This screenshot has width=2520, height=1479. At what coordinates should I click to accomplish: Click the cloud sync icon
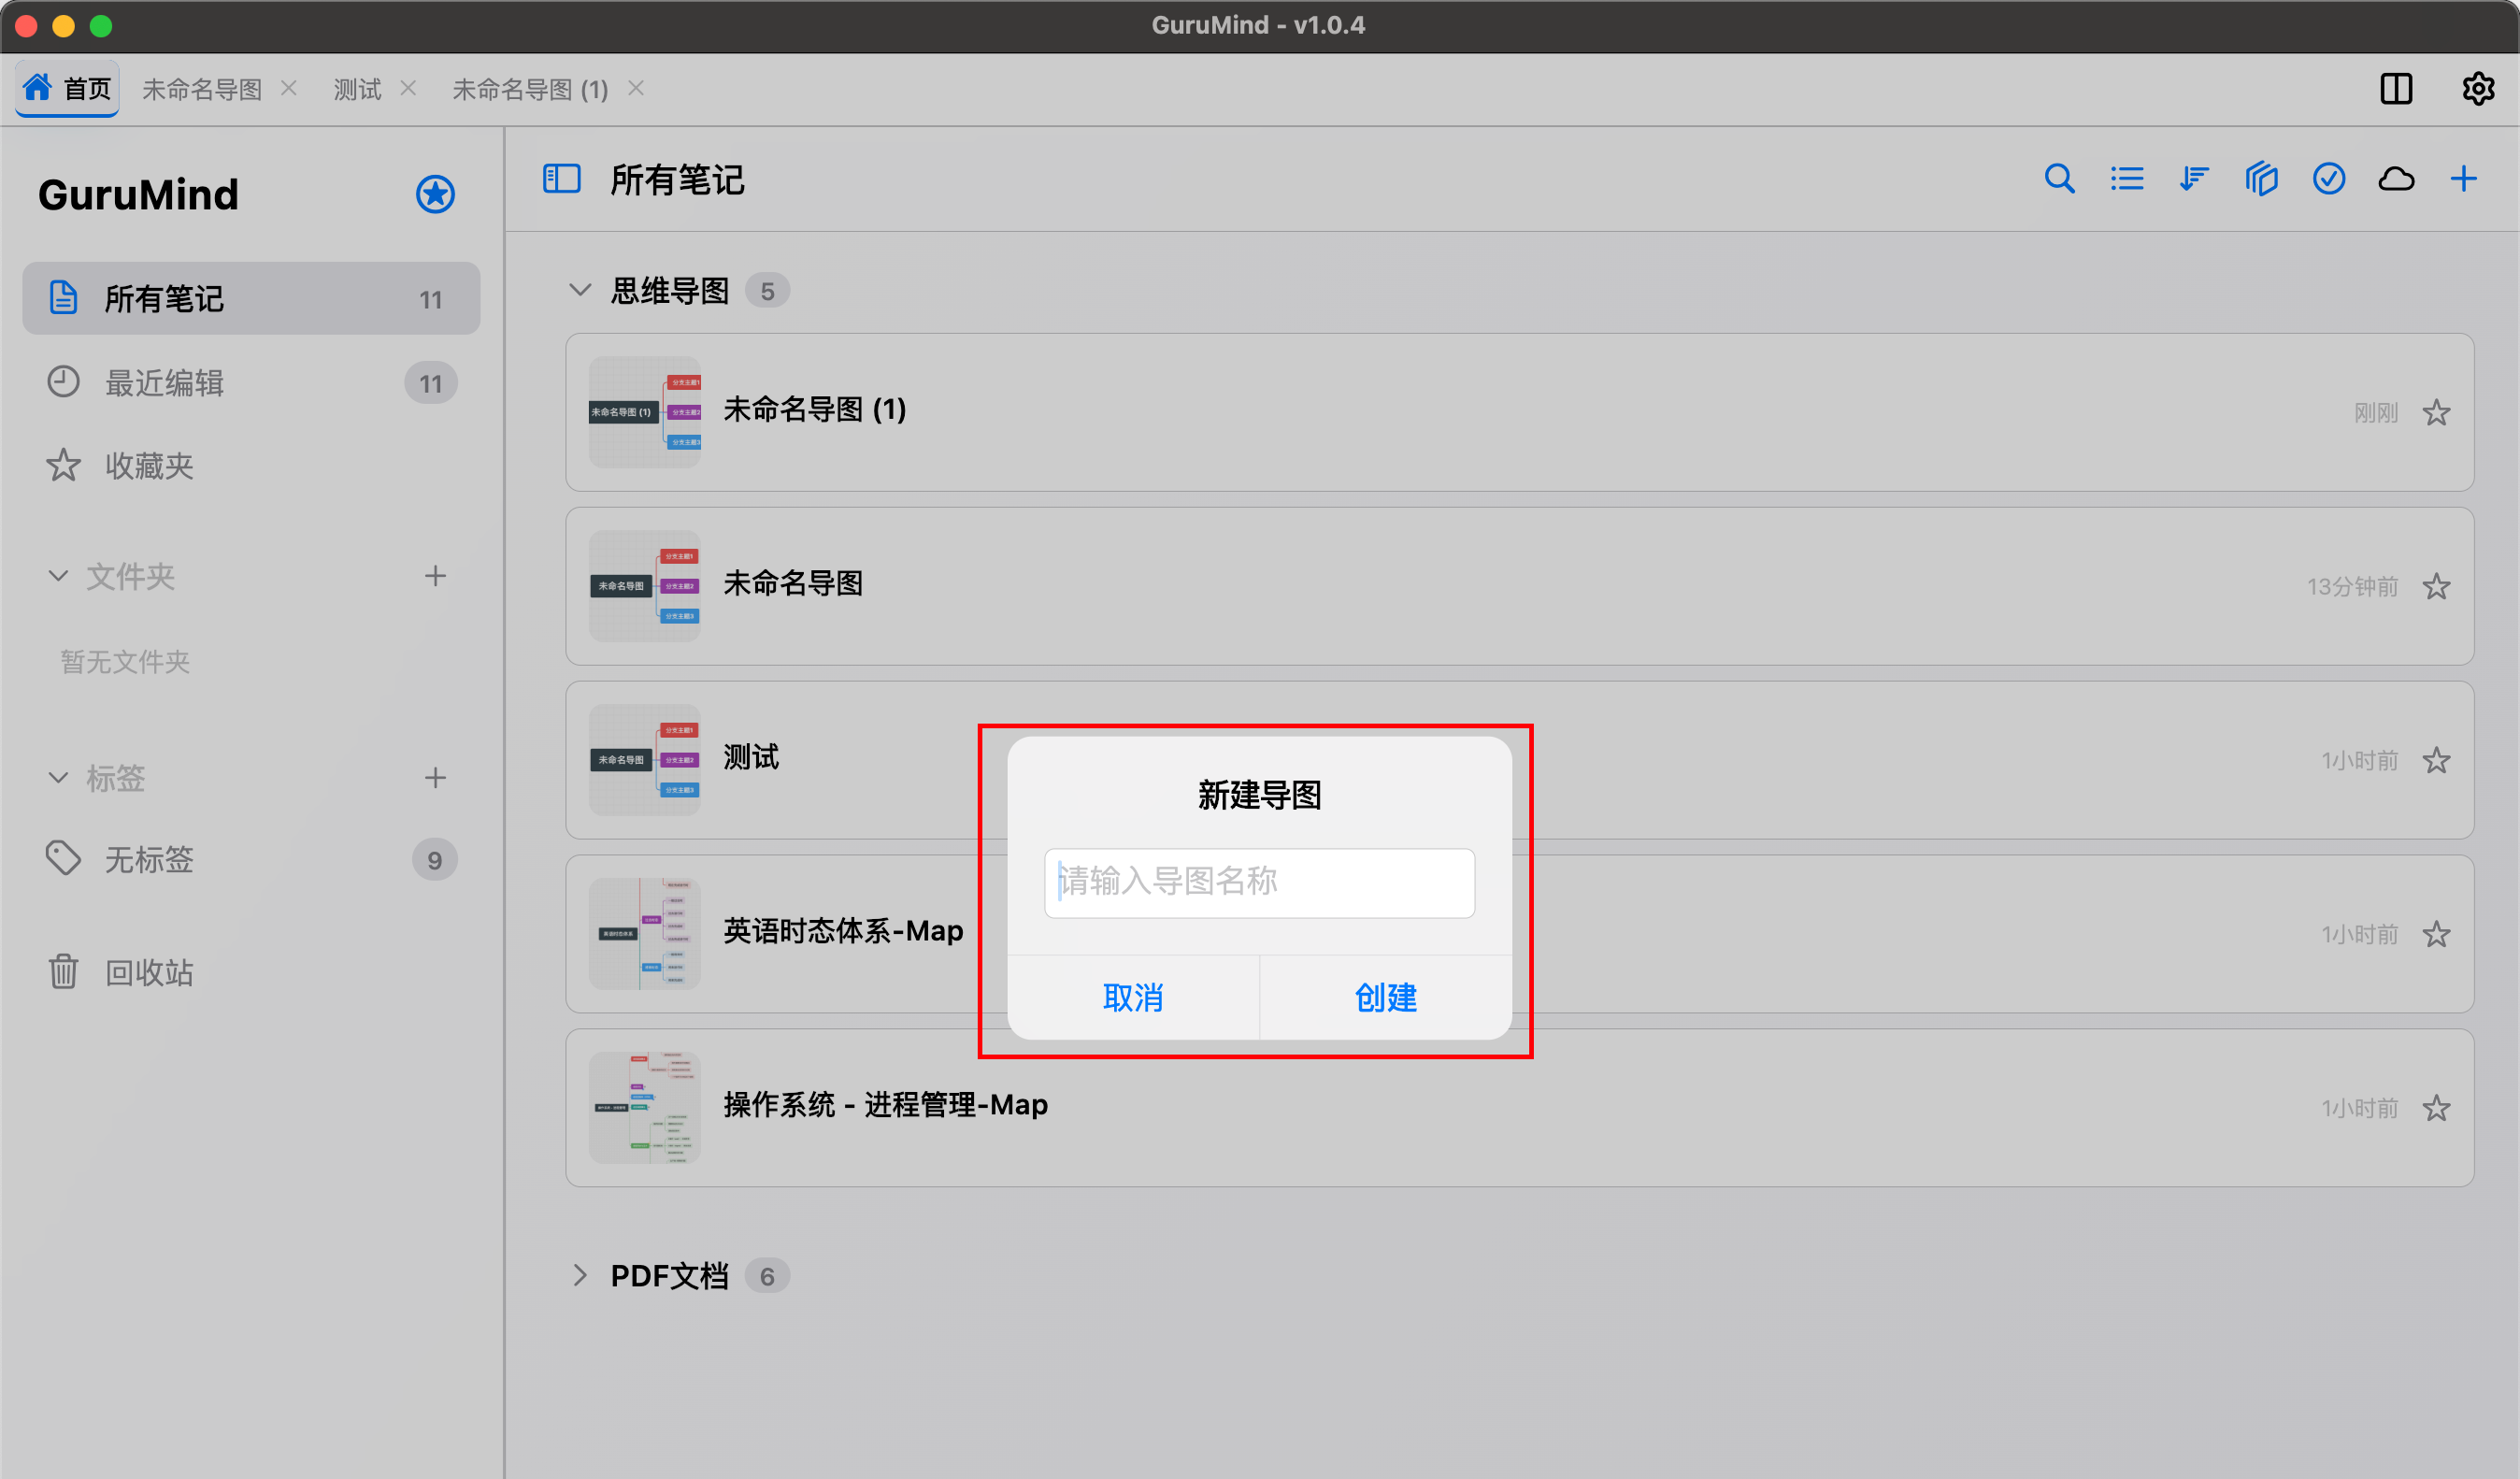point(2396,179)
